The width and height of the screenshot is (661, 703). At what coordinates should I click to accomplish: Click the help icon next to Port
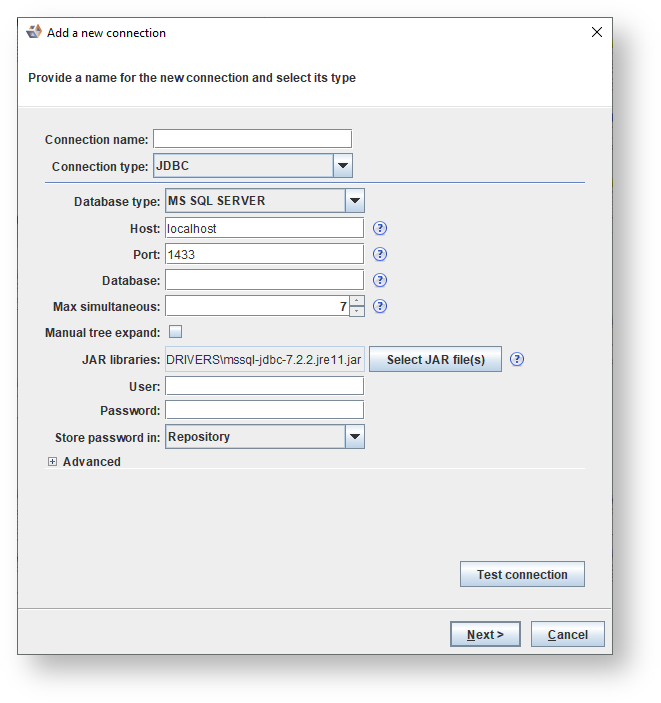[380, 254]
